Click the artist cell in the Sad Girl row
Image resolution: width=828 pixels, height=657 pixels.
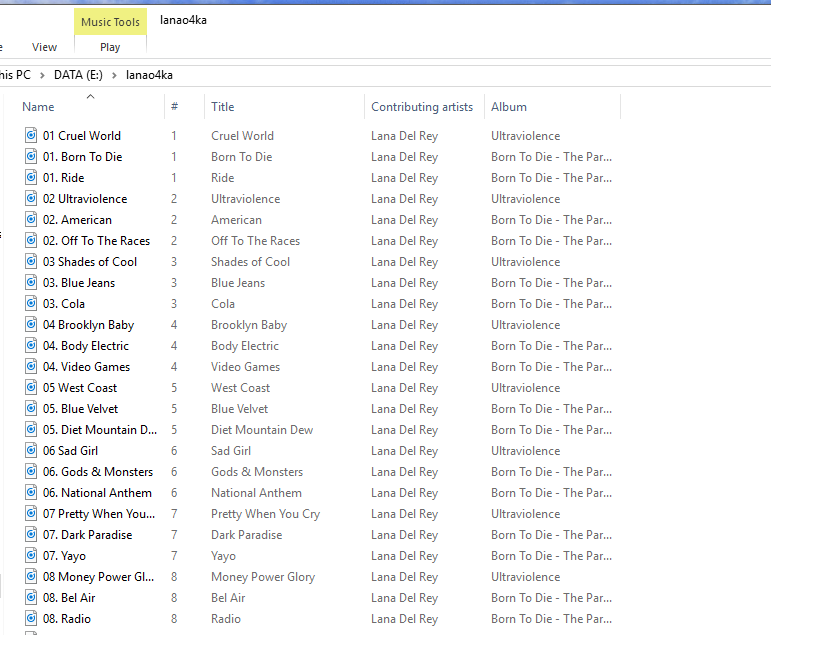pos(404,451)
